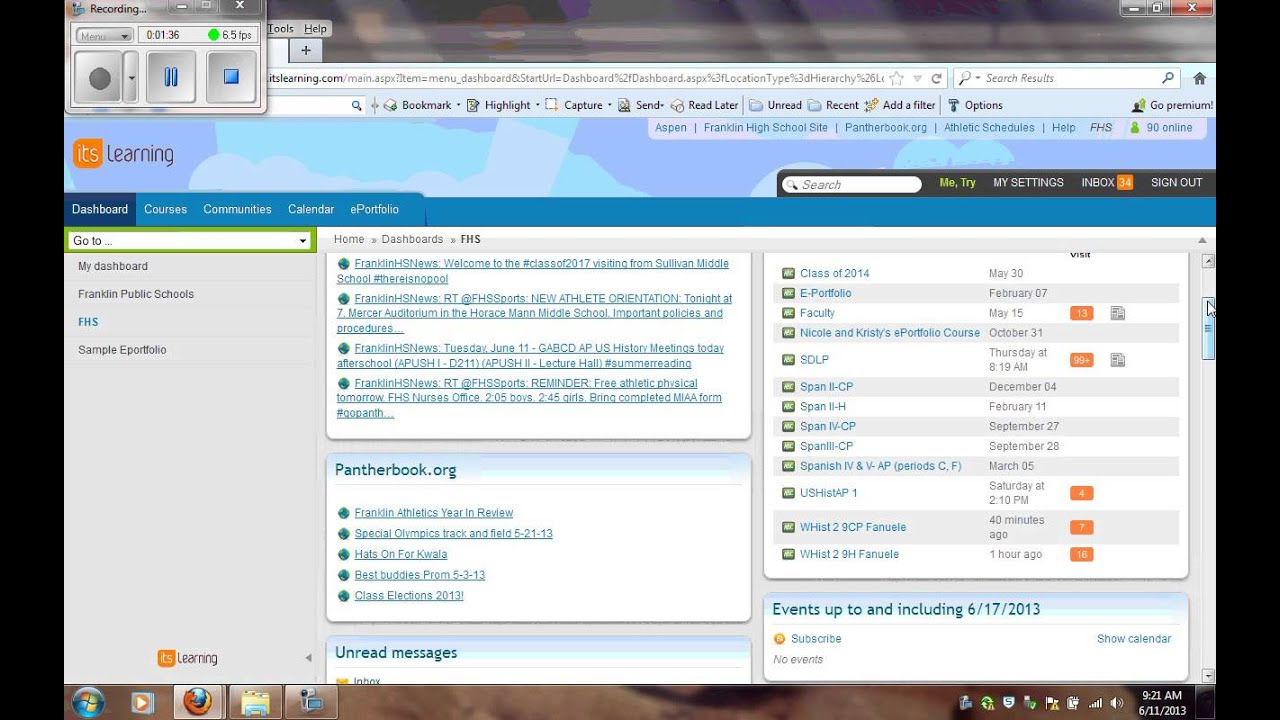The width and height of the screenshot is (1280, 720).
Task: Open the Class of 2014 course
Action: [x=835, y=273]
